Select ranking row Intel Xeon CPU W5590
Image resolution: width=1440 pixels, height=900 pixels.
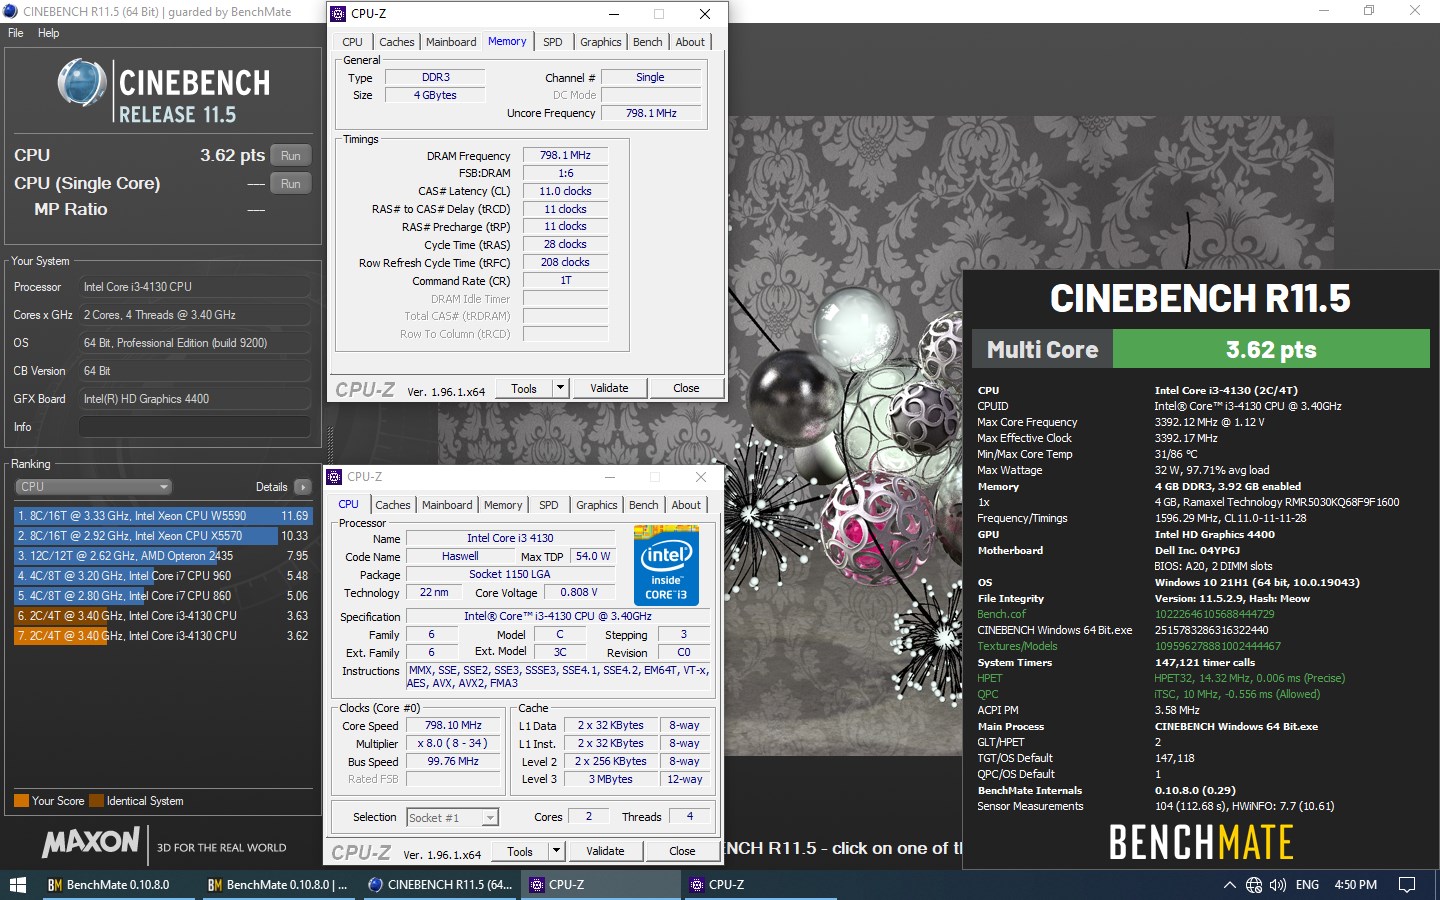pos(163,516)
